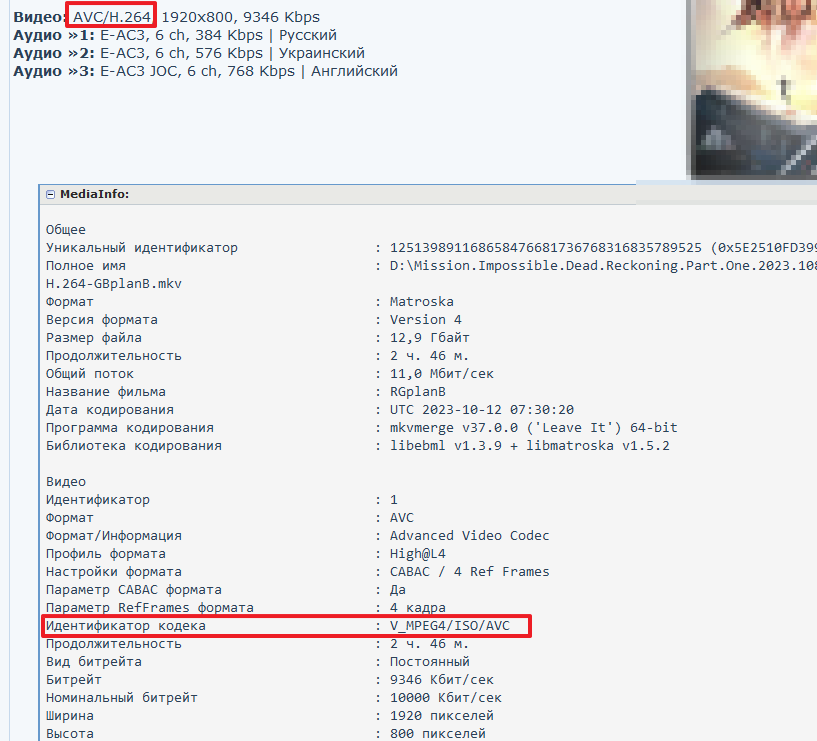
Task: Click the "Английский" audio language text
Action: [x=354, y=71]
